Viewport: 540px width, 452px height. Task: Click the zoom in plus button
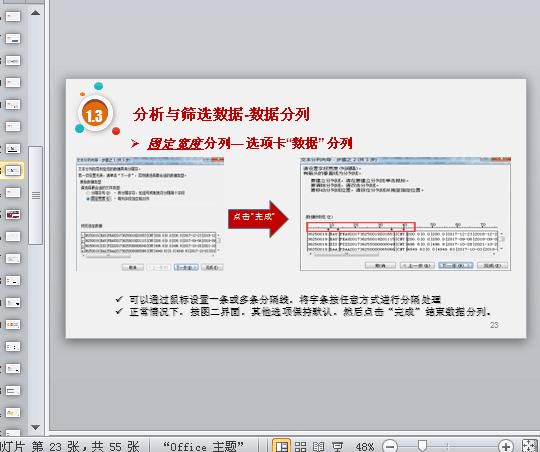506,447
